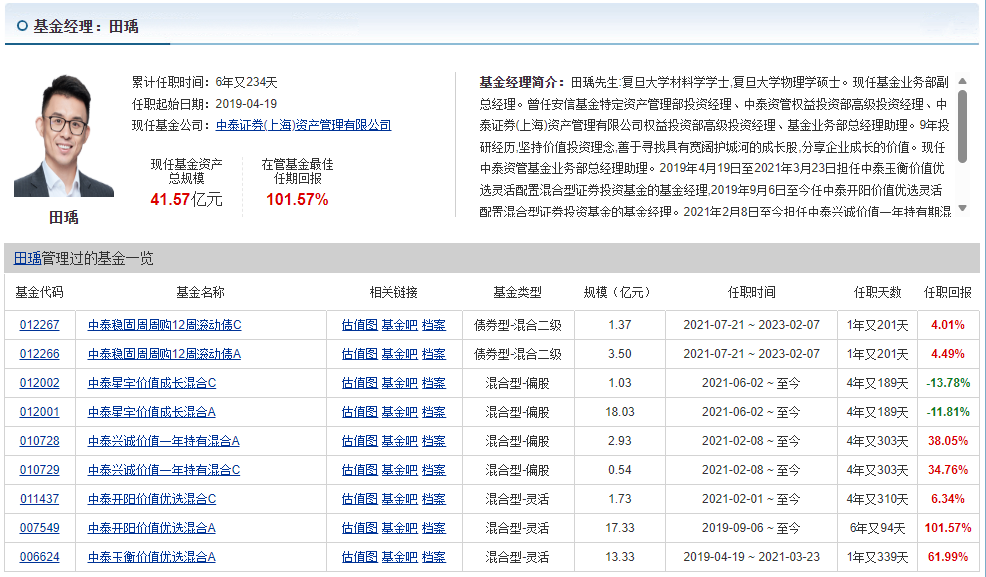View 估值图 for fund 006624
Viewport: 986px width, 577px height.
pyautogui.click(x=360, y=556)
